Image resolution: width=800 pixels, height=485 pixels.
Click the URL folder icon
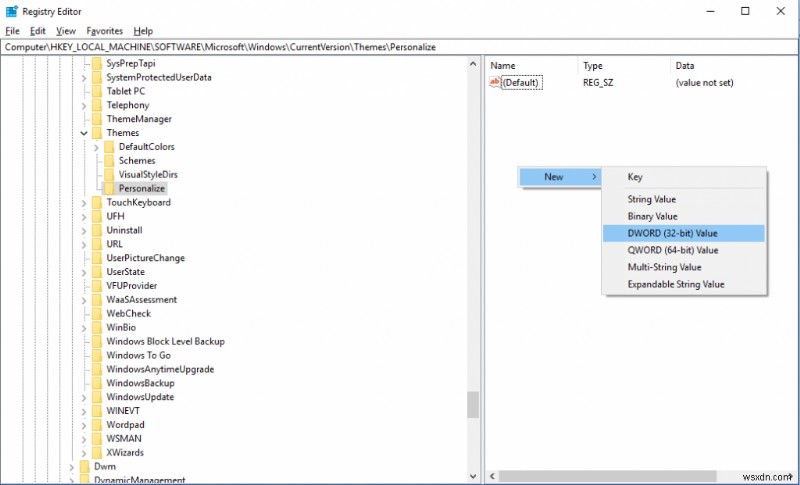(97, 244)
